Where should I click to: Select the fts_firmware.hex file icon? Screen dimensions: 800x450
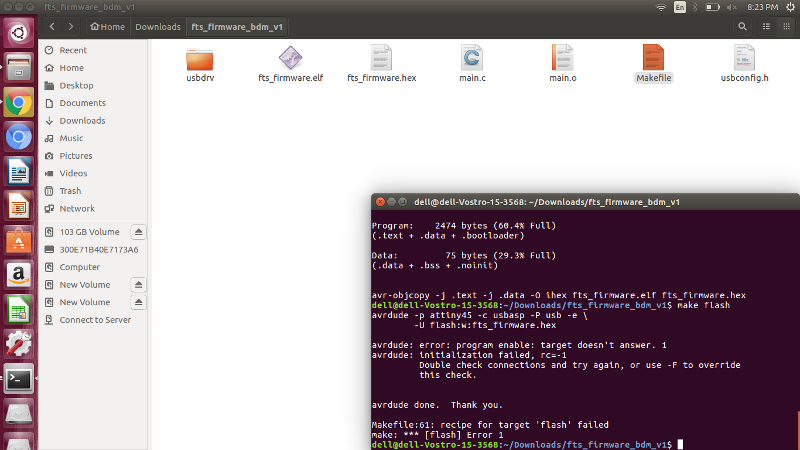(381, 58)
